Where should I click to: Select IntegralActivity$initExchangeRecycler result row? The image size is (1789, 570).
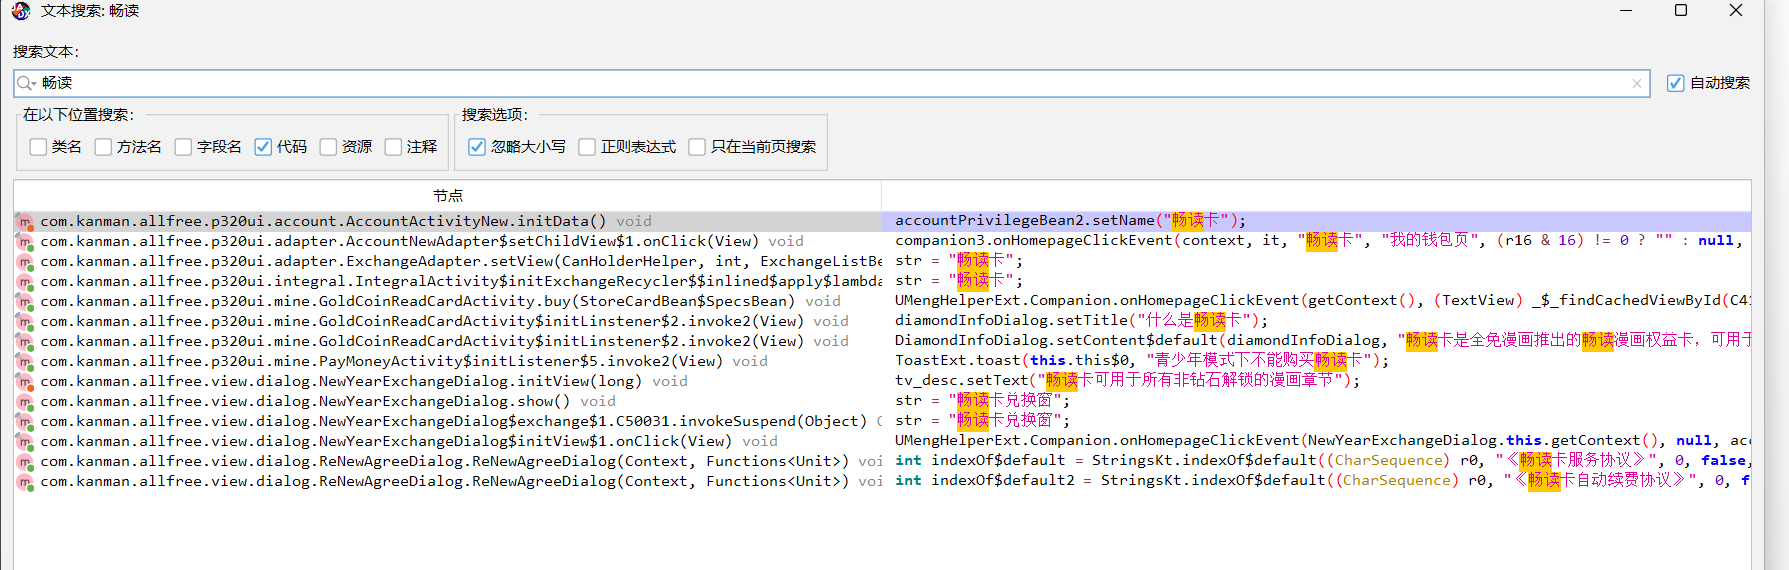[x=448, y=281]
